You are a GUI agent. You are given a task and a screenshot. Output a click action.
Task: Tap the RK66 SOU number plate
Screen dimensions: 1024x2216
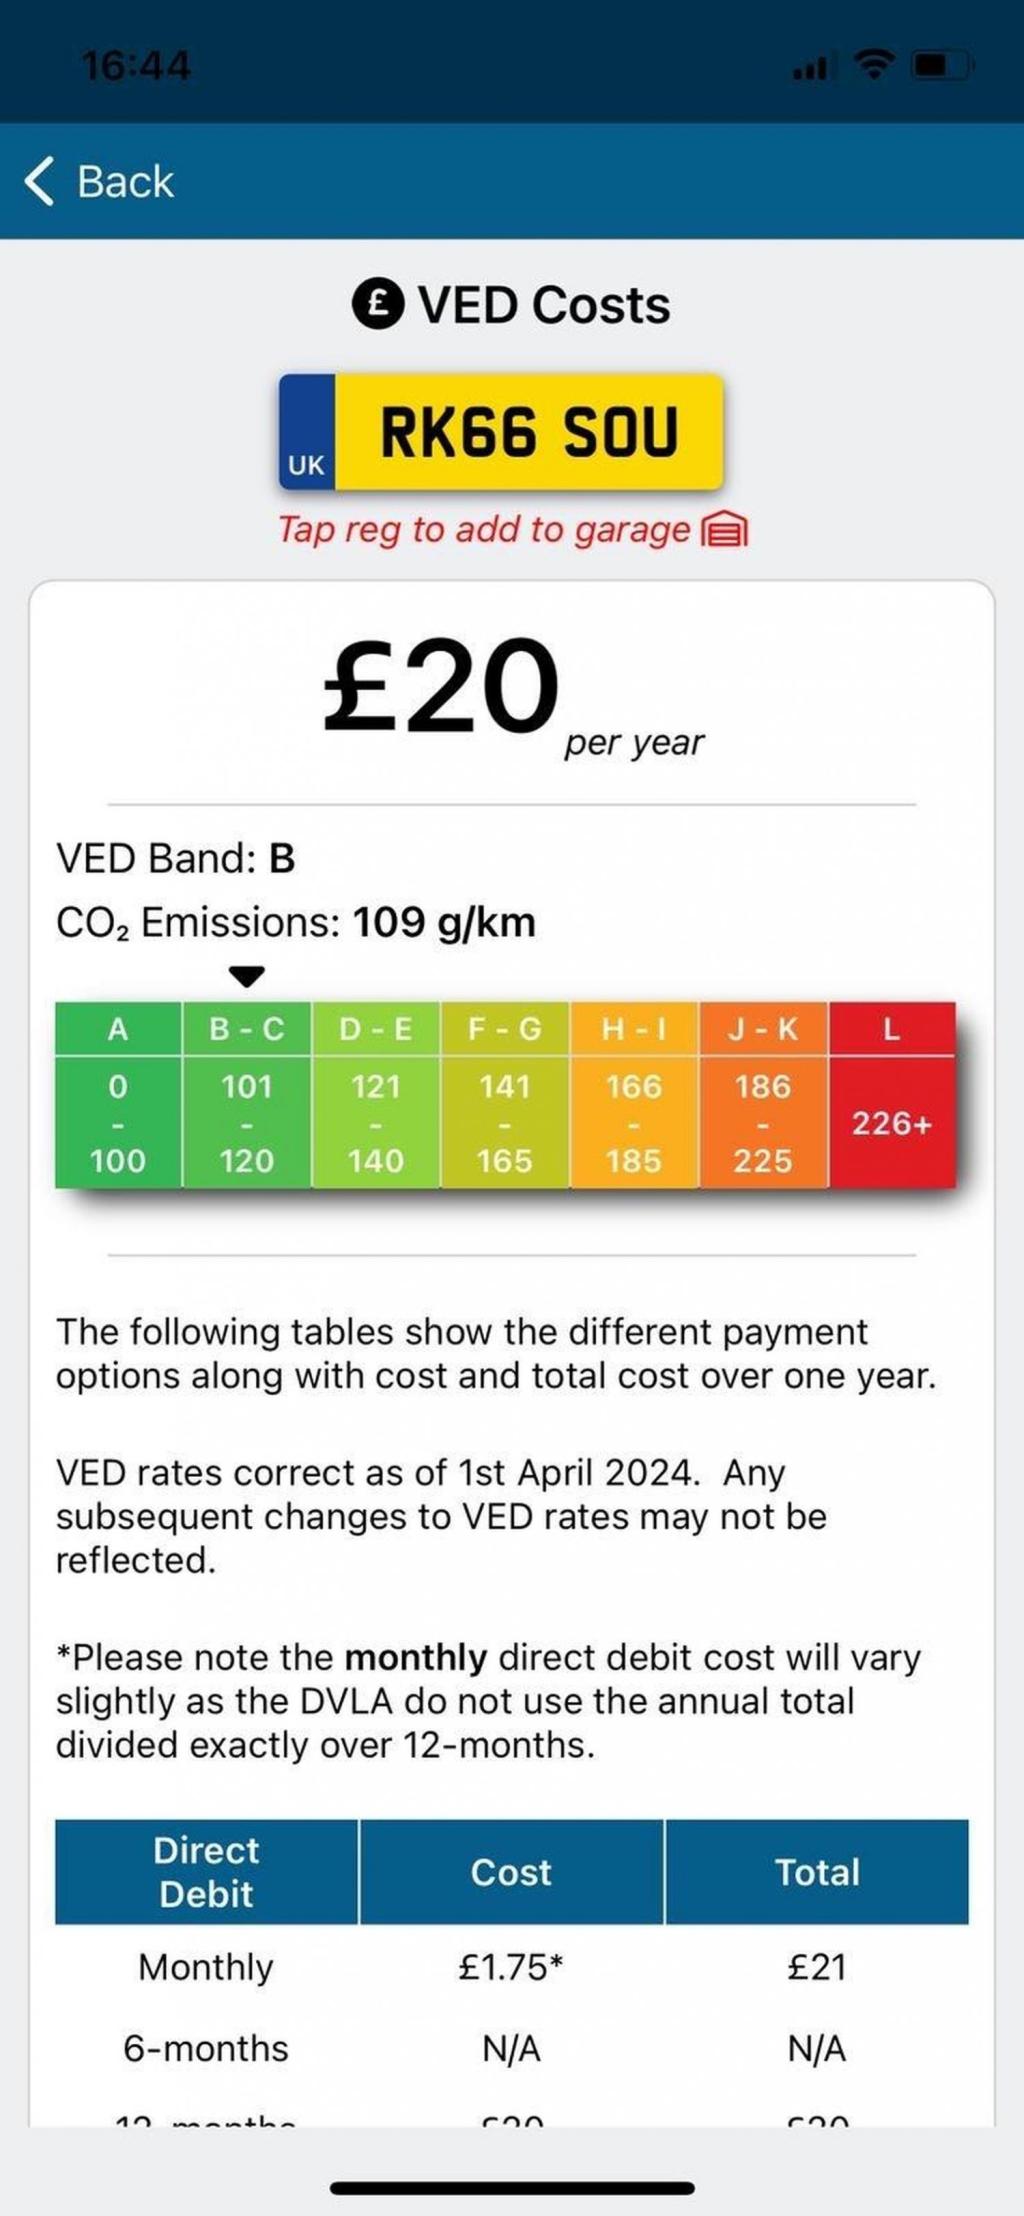[501, 432]
